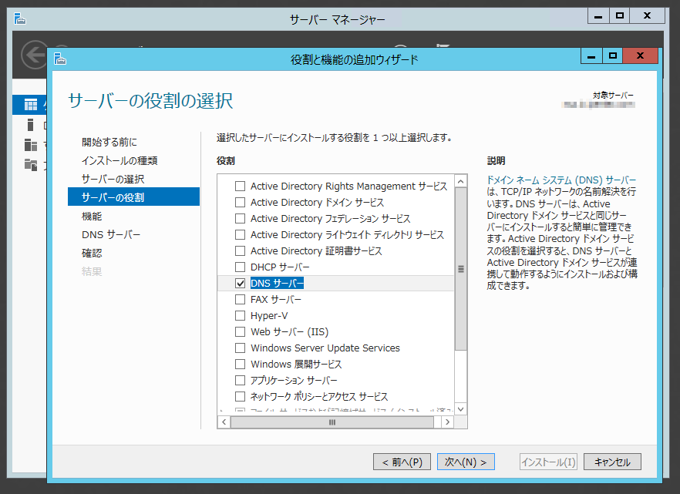Check the DHCP サーバー role

pyautogui.click(x=240, y=267)
